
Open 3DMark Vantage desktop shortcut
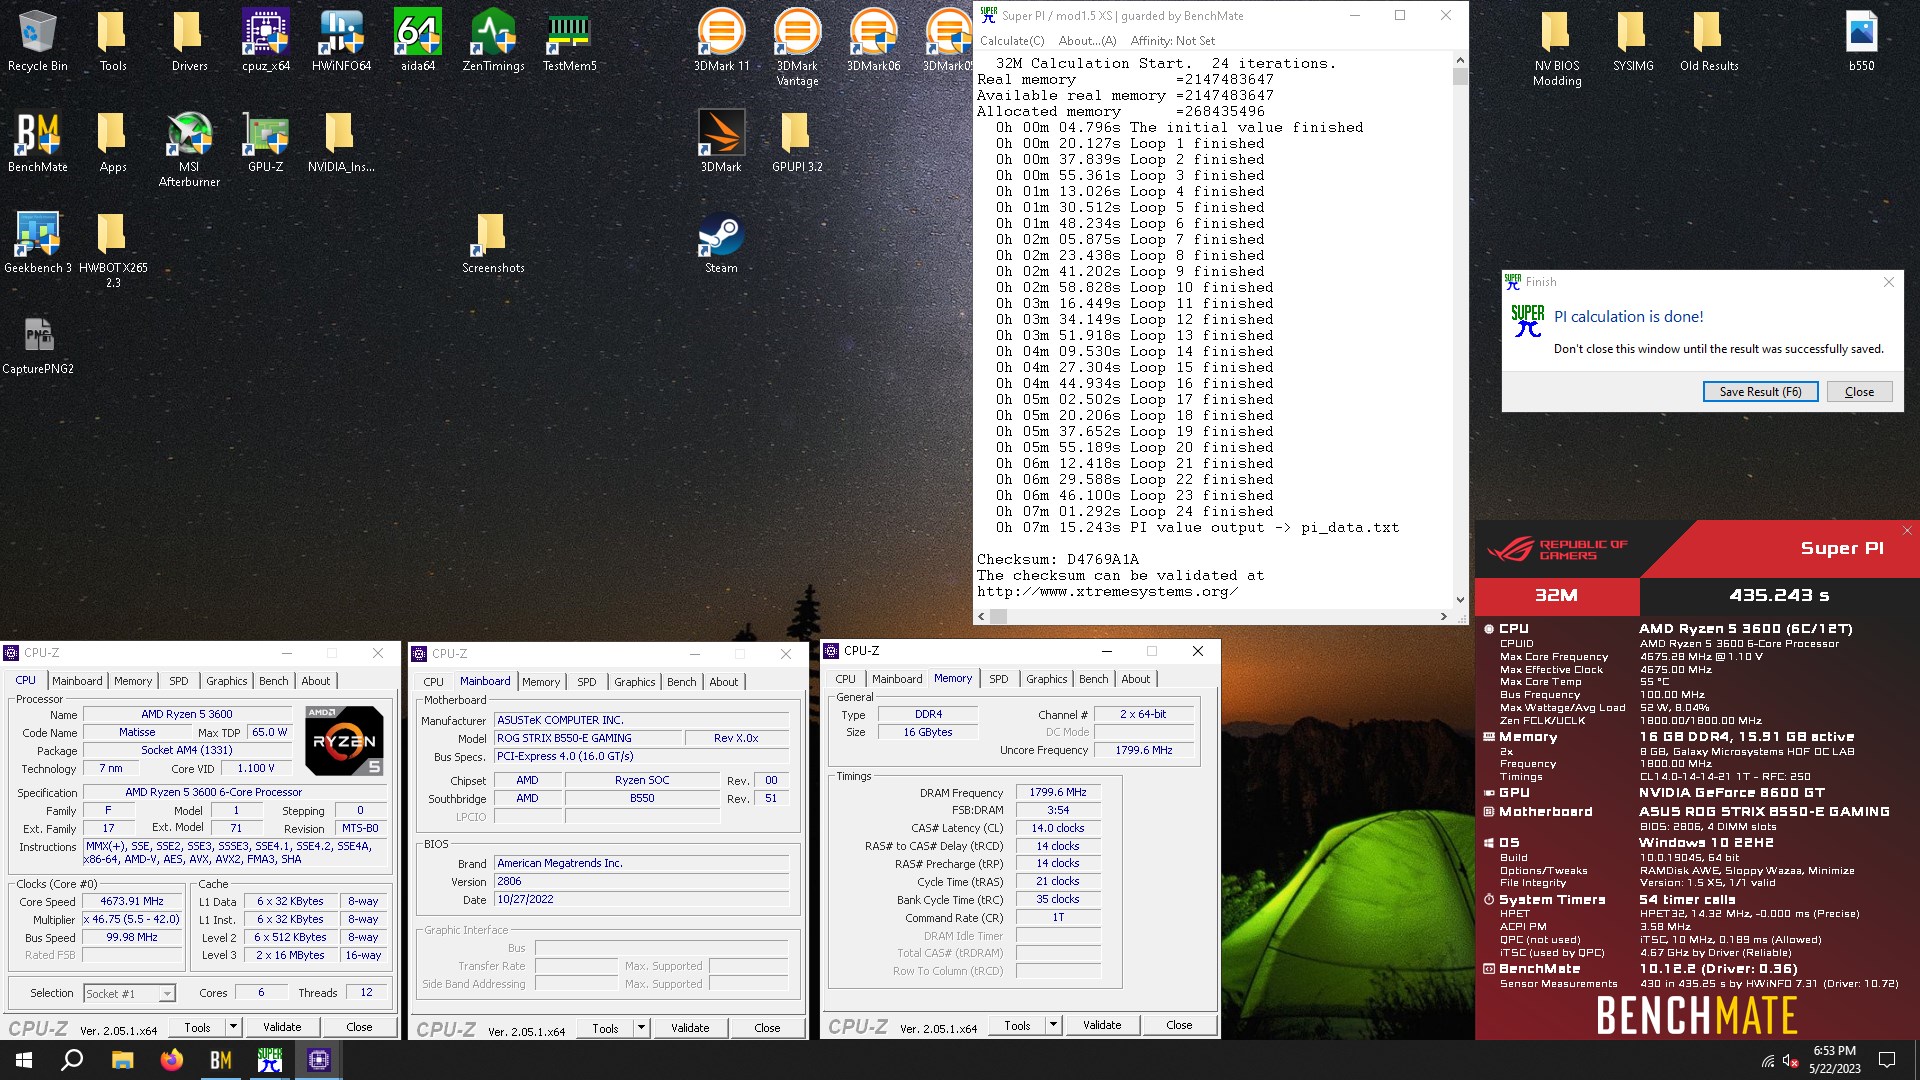(x=798, y=47)
